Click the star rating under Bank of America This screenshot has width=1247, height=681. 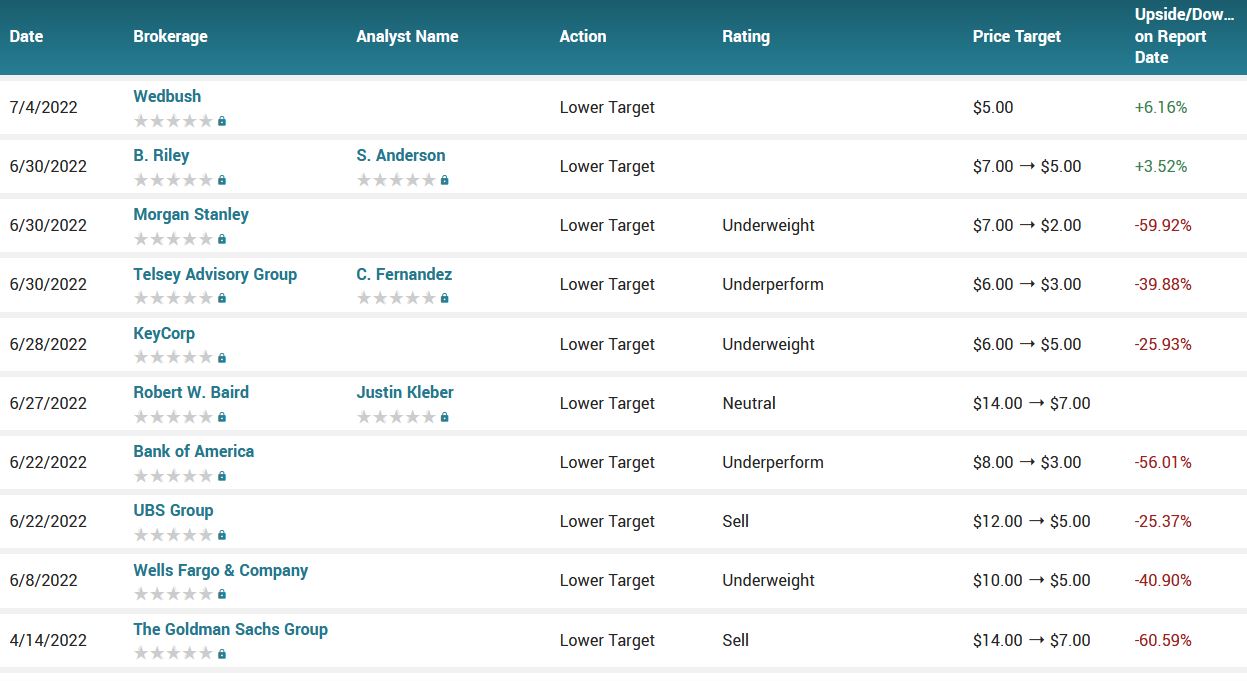tap(173, 476)
